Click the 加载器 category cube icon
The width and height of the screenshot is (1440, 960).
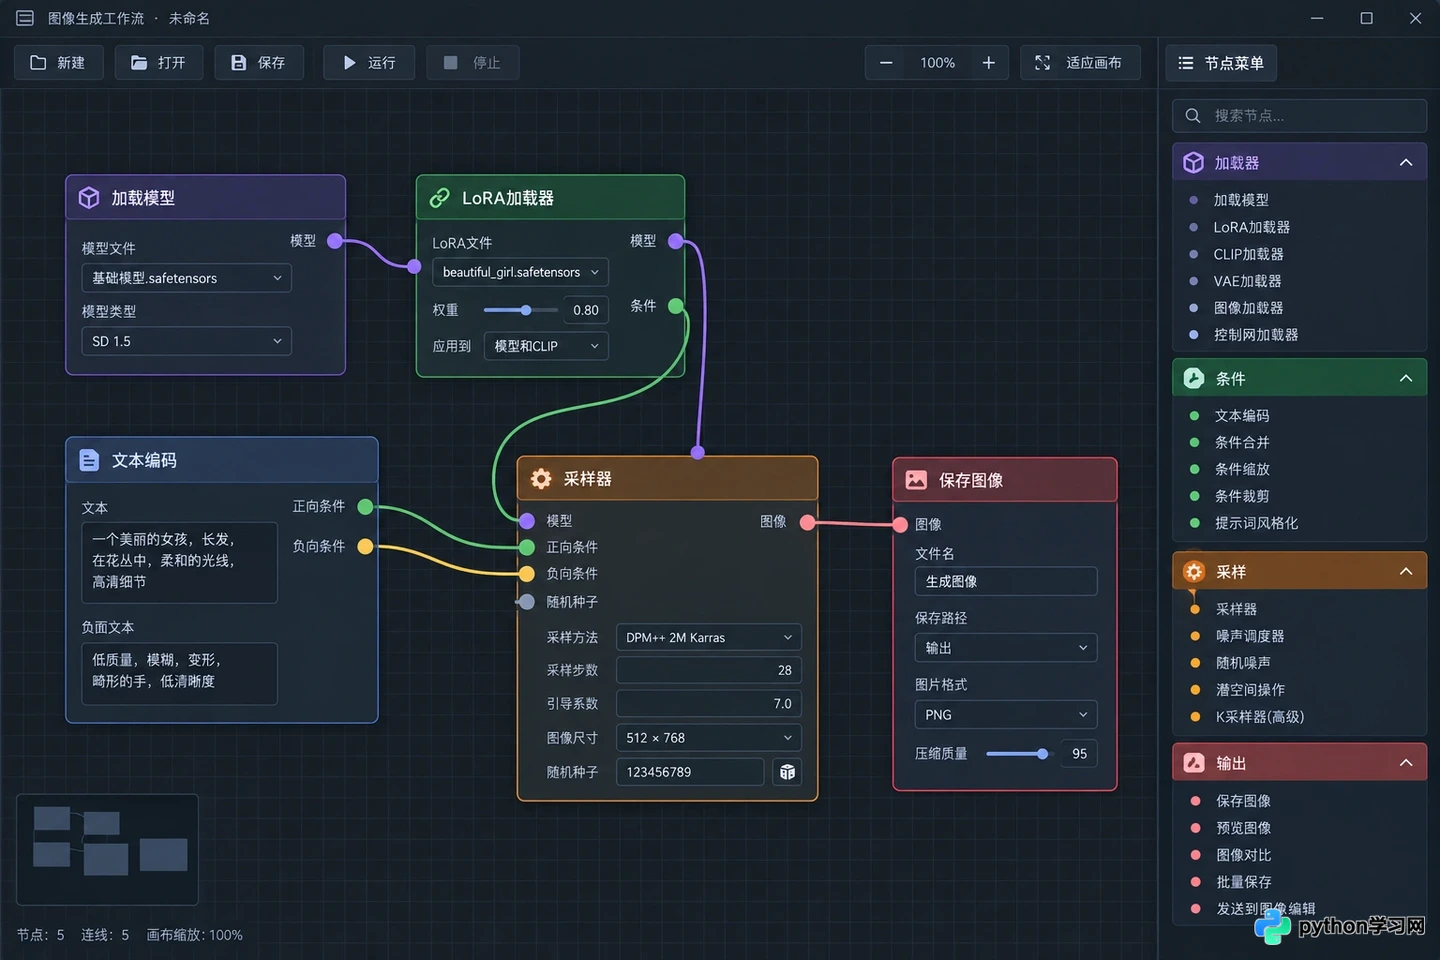1194,163
